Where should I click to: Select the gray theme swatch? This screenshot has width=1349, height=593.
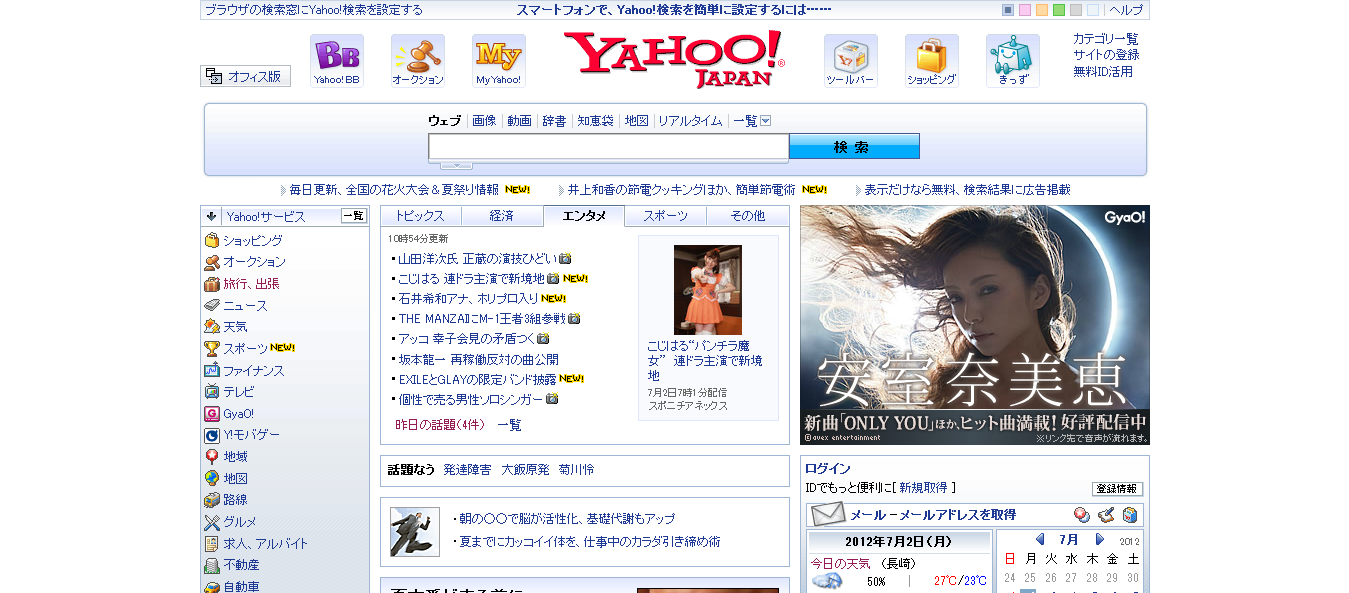point(1076,10)
